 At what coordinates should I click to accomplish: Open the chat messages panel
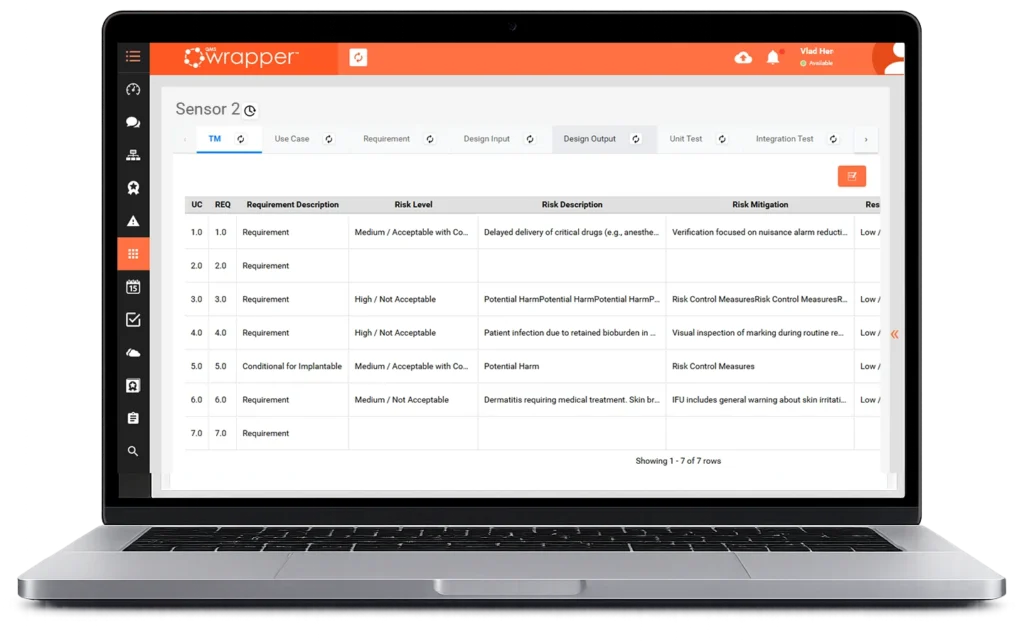[x=133, y=122]
